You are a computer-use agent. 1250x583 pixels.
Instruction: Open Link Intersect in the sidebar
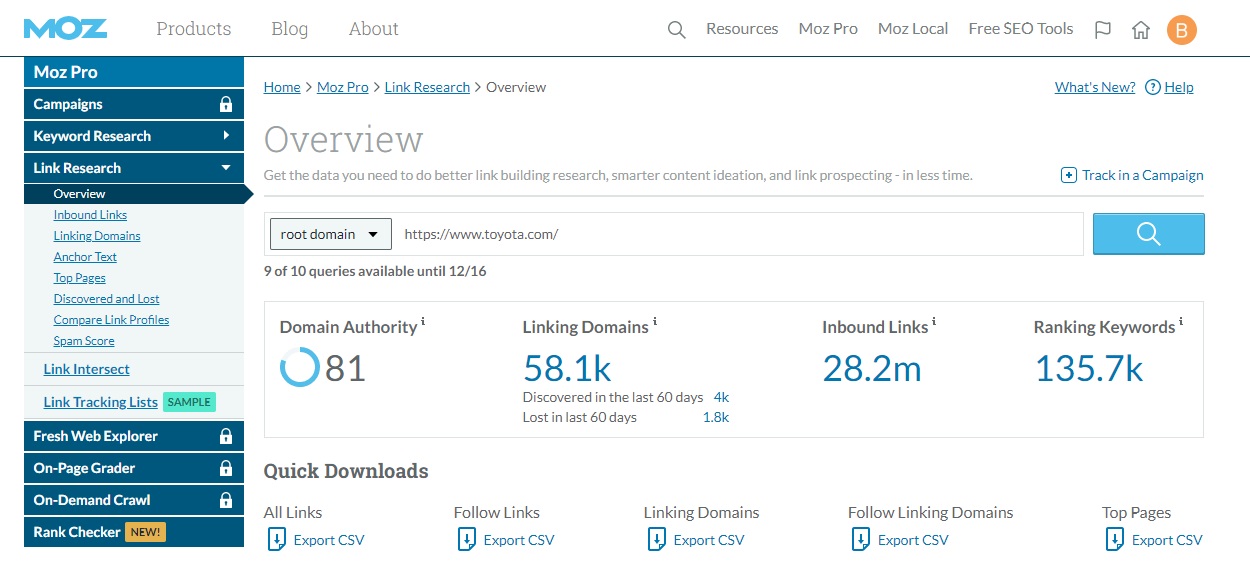tap(87, 369)
